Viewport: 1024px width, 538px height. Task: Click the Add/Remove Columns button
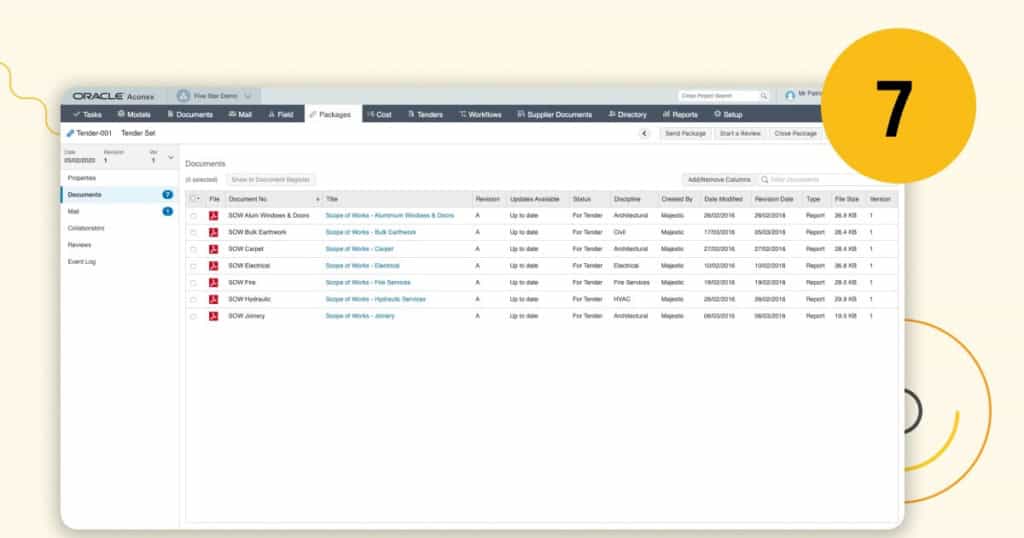[x=718, y=180]
